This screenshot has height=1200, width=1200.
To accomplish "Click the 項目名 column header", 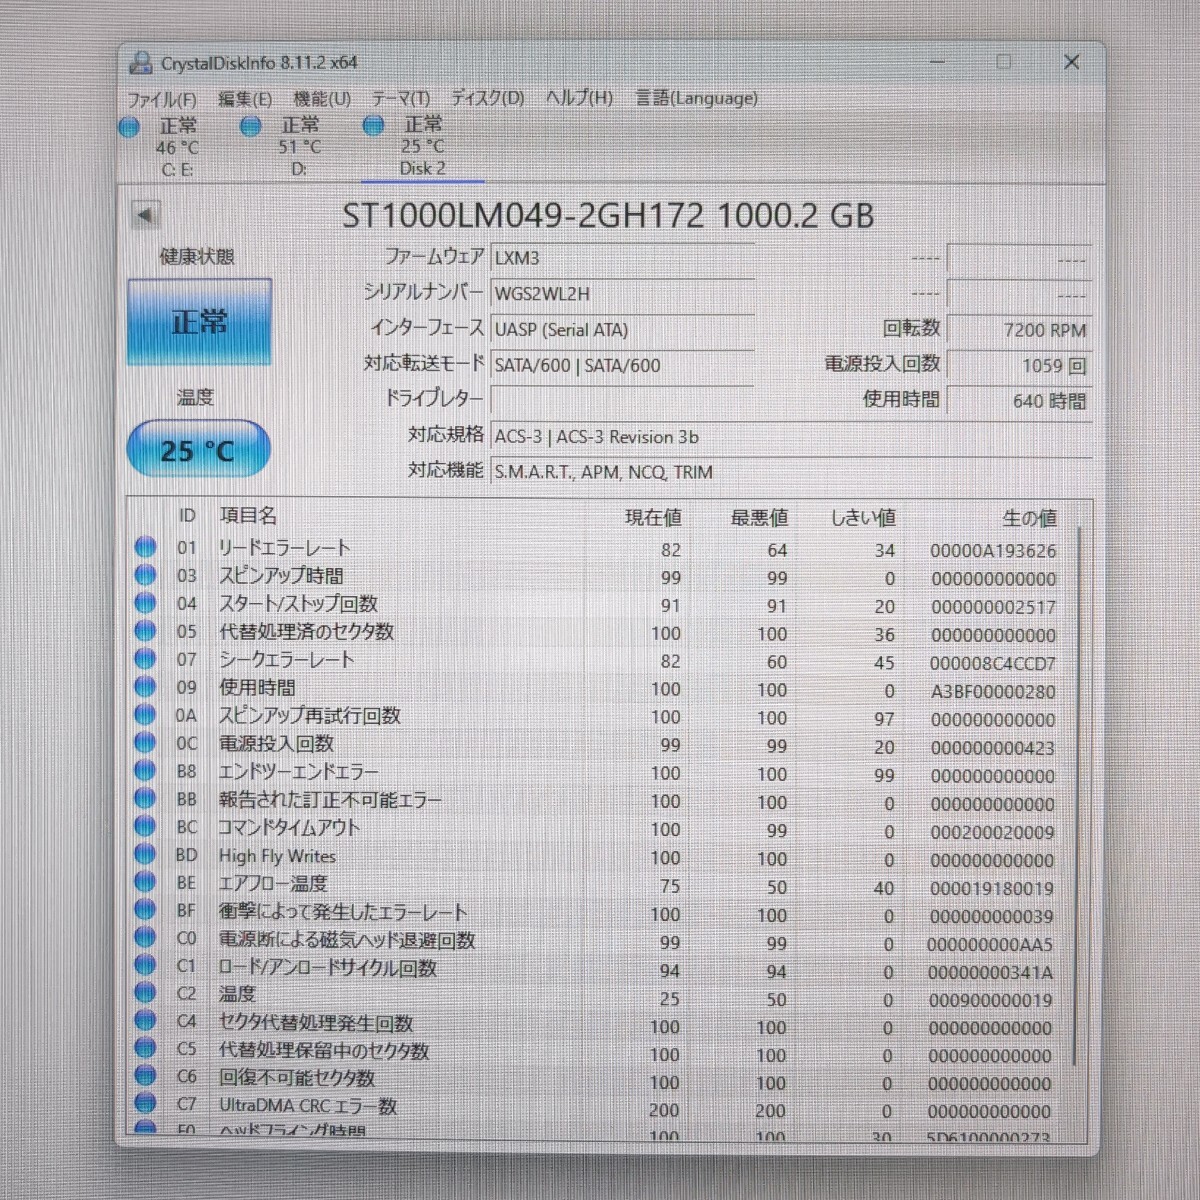I will 248,515.
